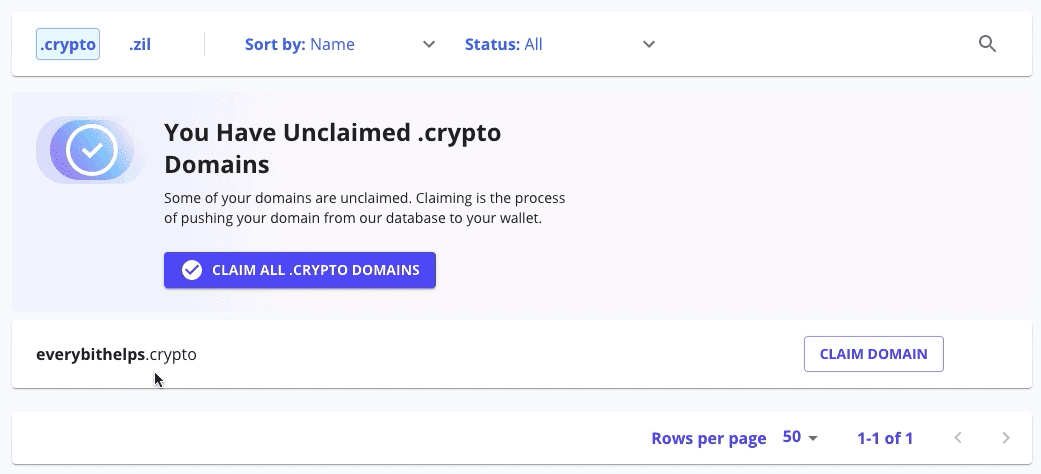Click checkmark icon inside Claim All button
This screenshot has width=1041, height=474.
click(192, 270)
